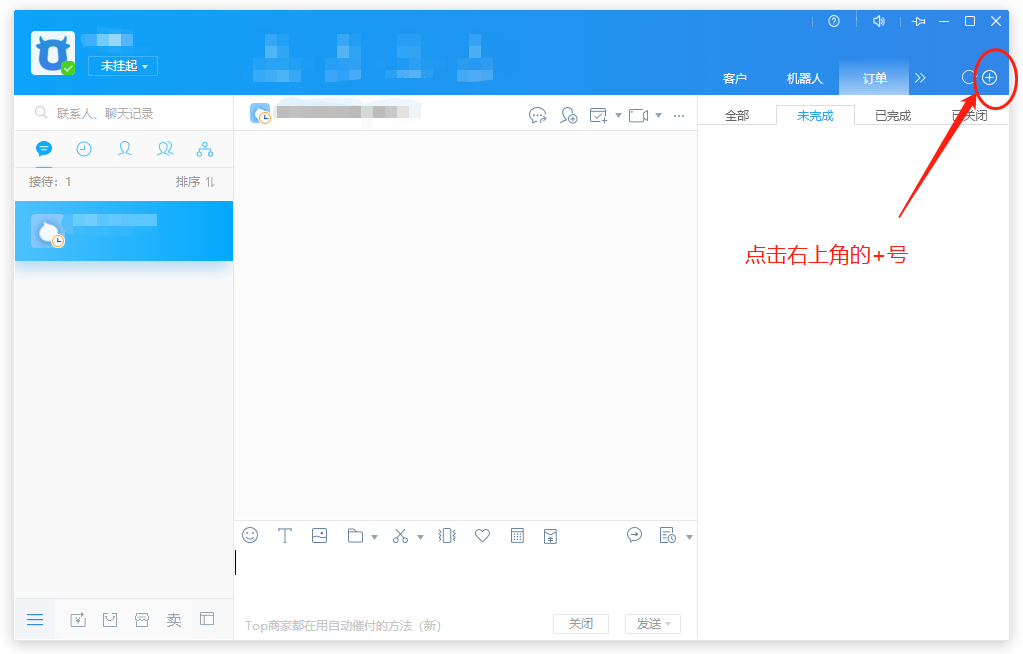Click the window shake icon
Viewport: 1023px width, 654px height.
[447, 535]
